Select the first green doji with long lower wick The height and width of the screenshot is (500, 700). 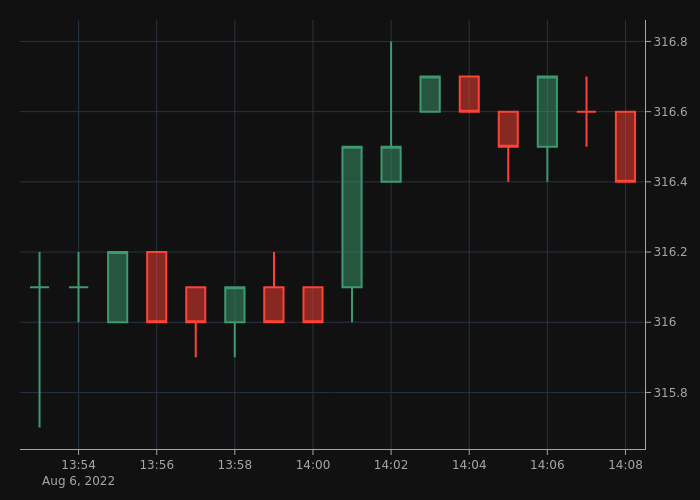point(39,339)
